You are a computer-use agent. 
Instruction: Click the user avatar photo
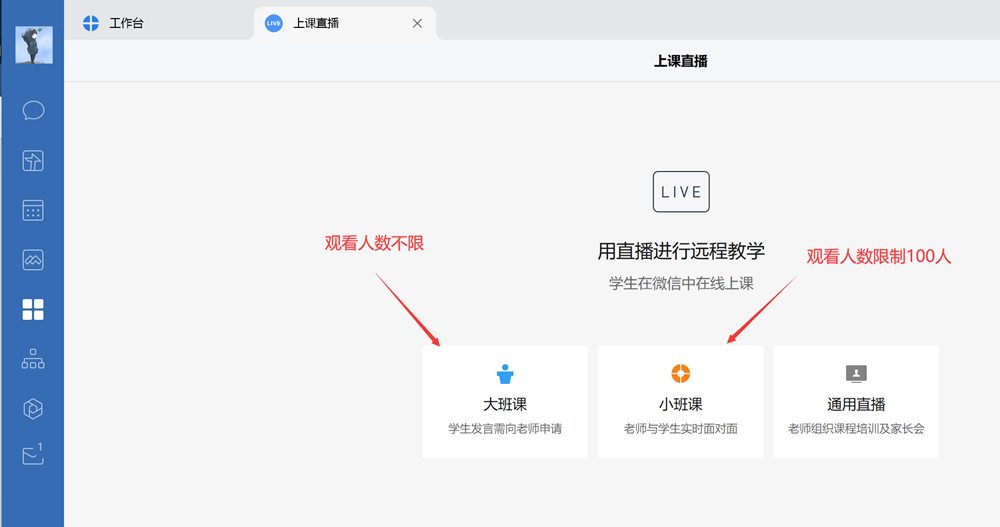point(34,46)
